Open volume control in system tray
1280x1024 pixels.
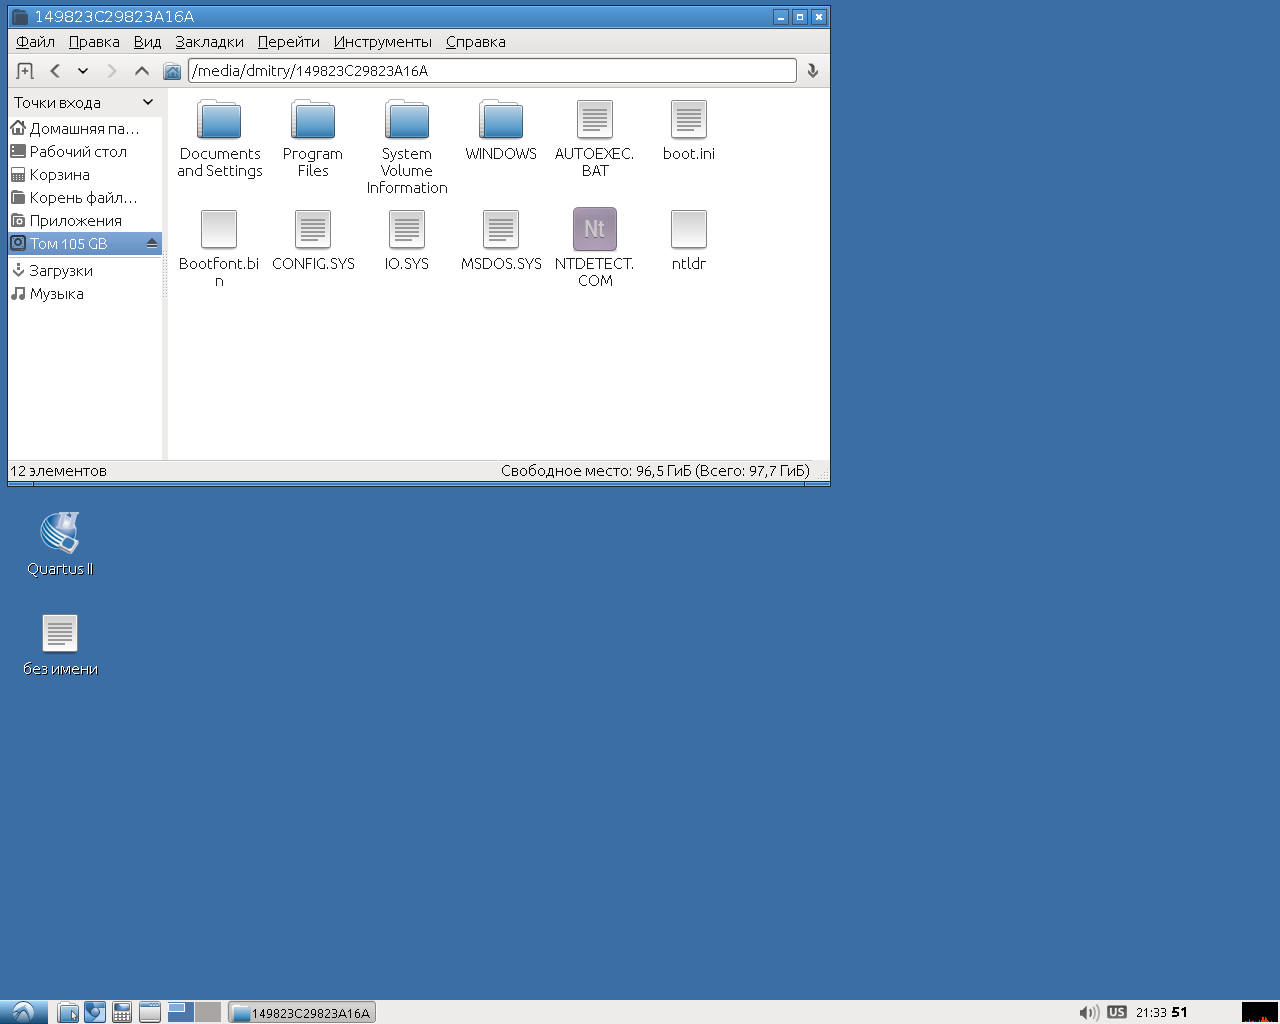(x=1089, y=1013)
